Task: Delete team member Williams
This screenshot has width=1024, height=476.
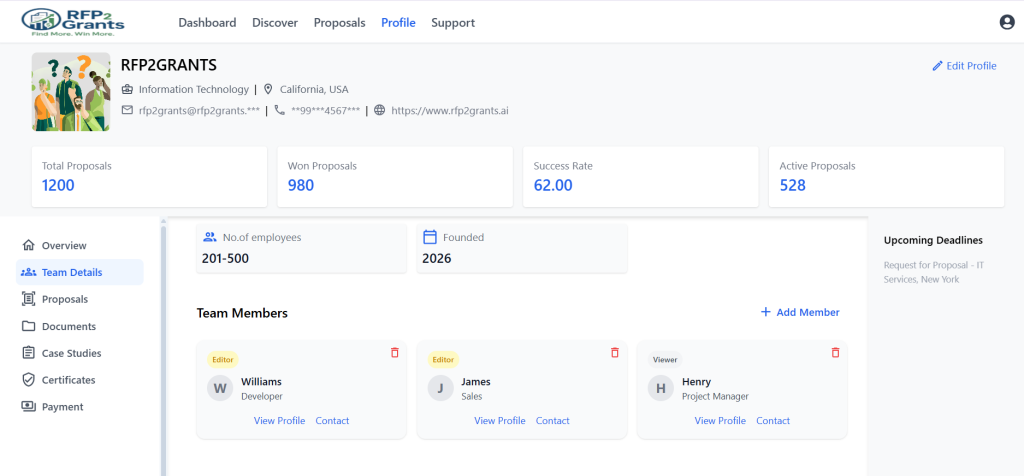Action: [394, 353]
